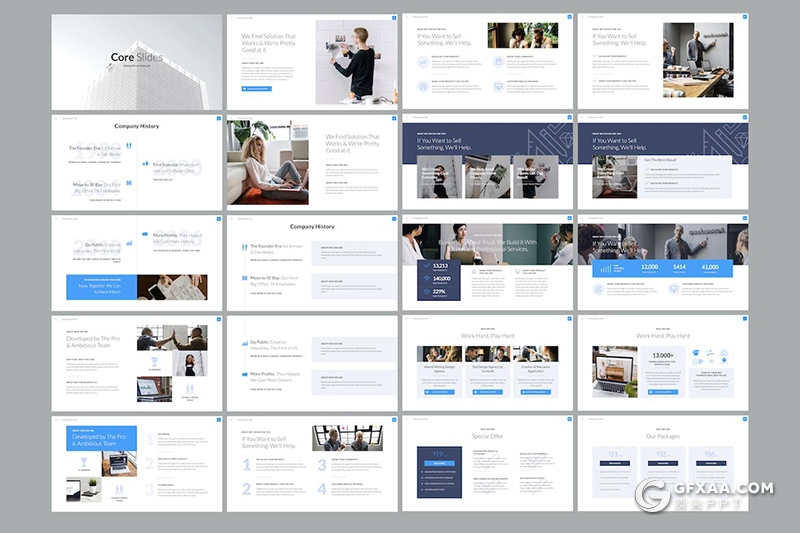Click the second checkmark under 'Get The Best Result'
Screen dimensions: 800x533
[647, 183]
